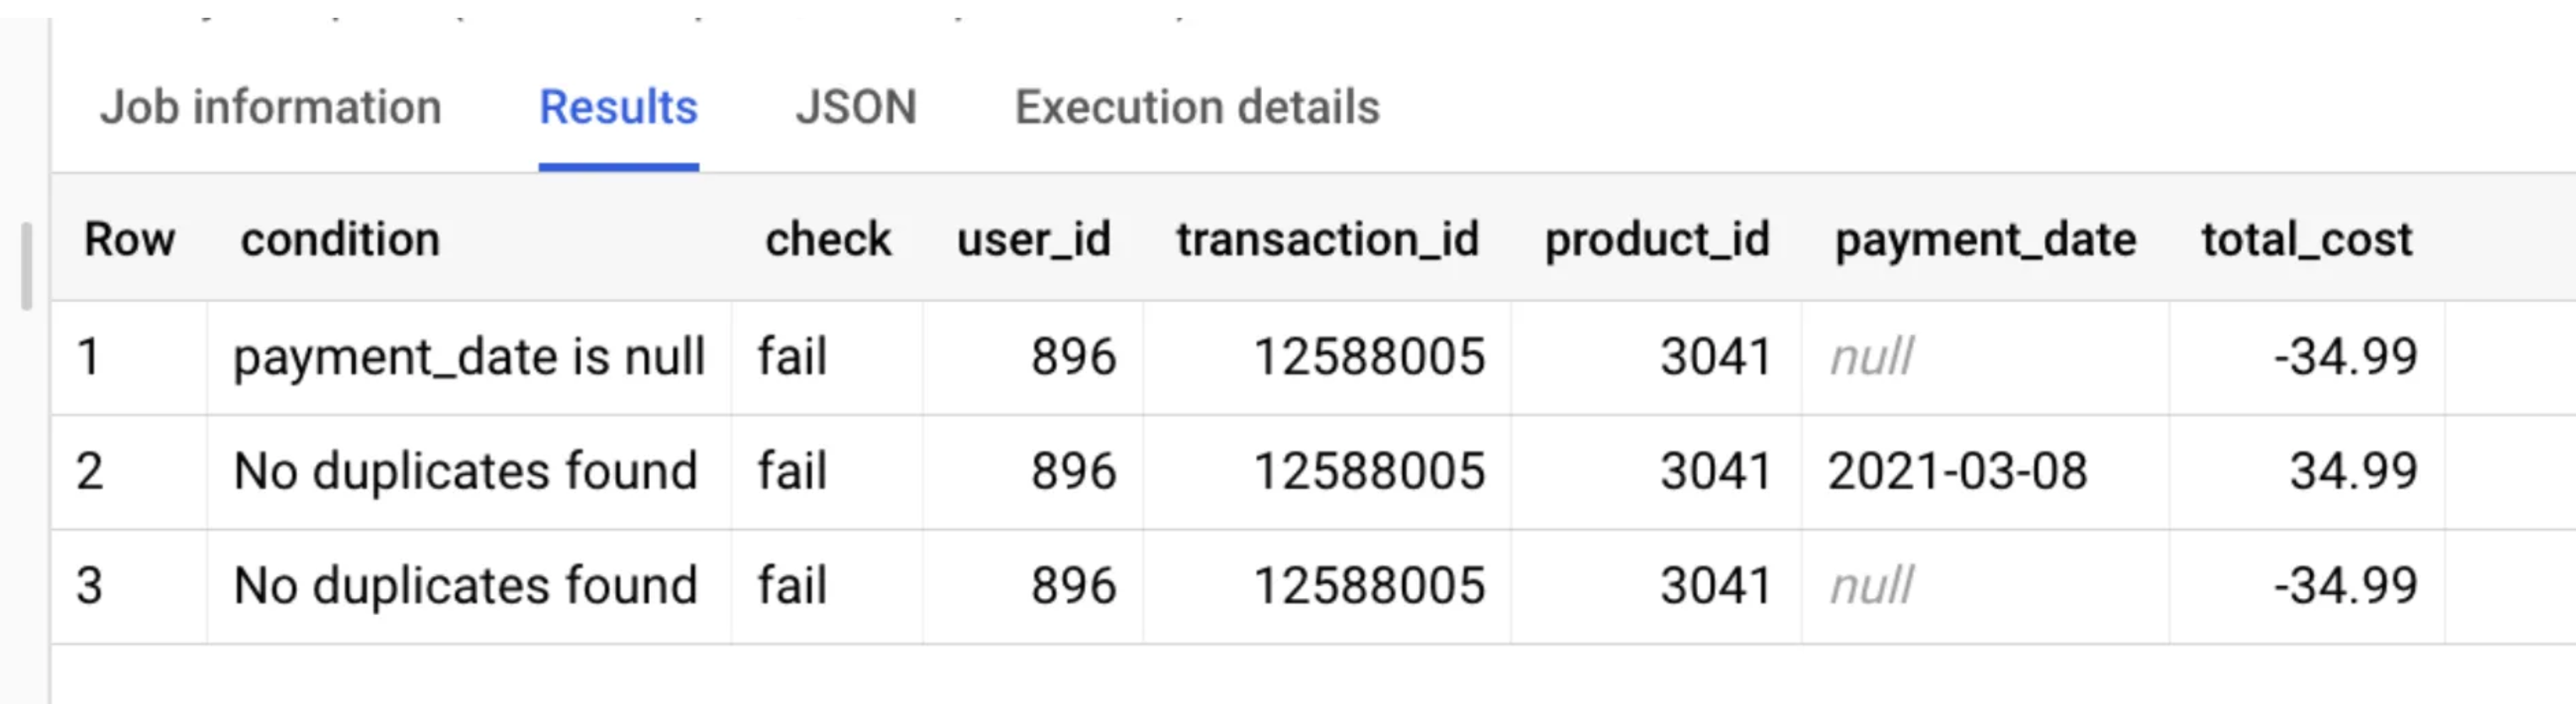2576x704 pixels.
Task: Click the Row column header
Action: coord(129,240)
